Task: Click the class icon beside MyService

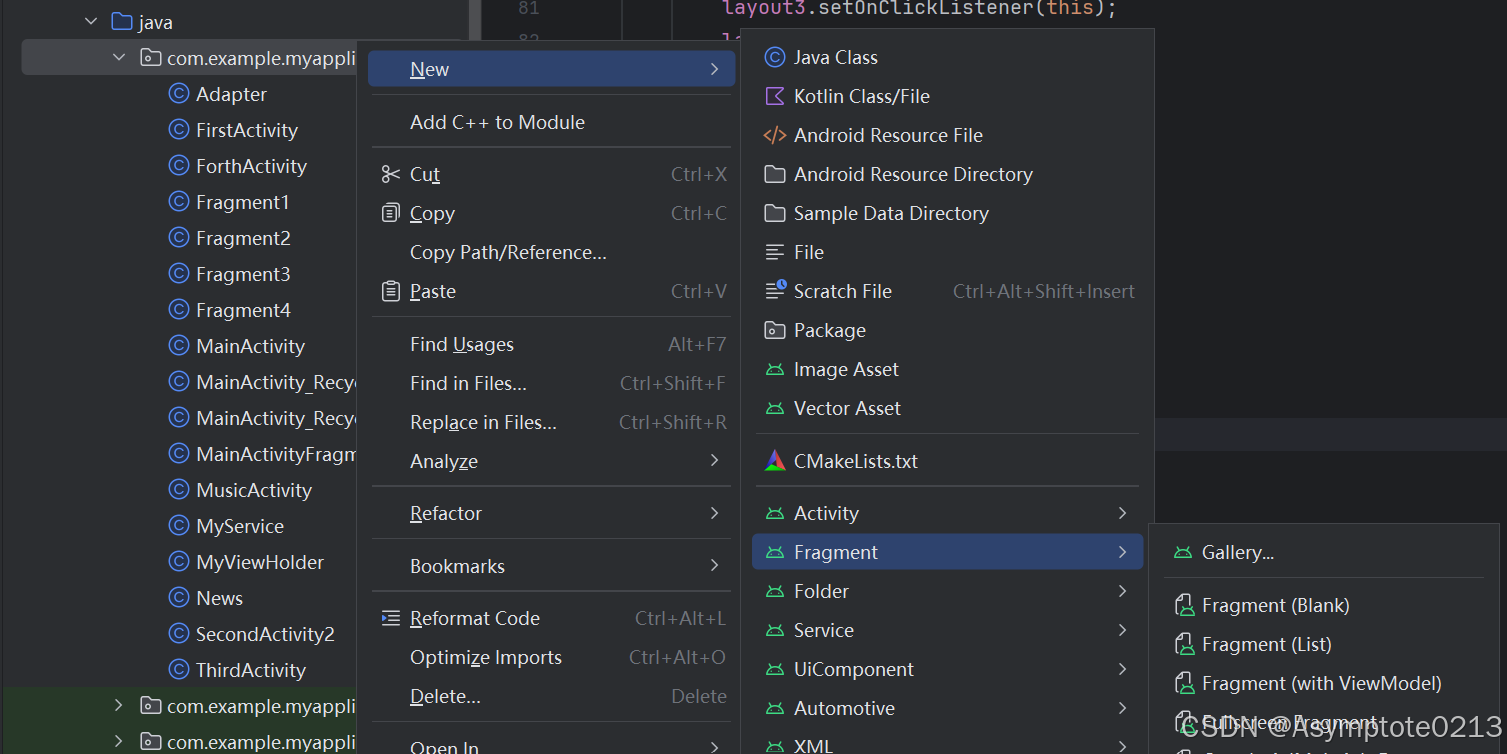Action: [179, 526]
